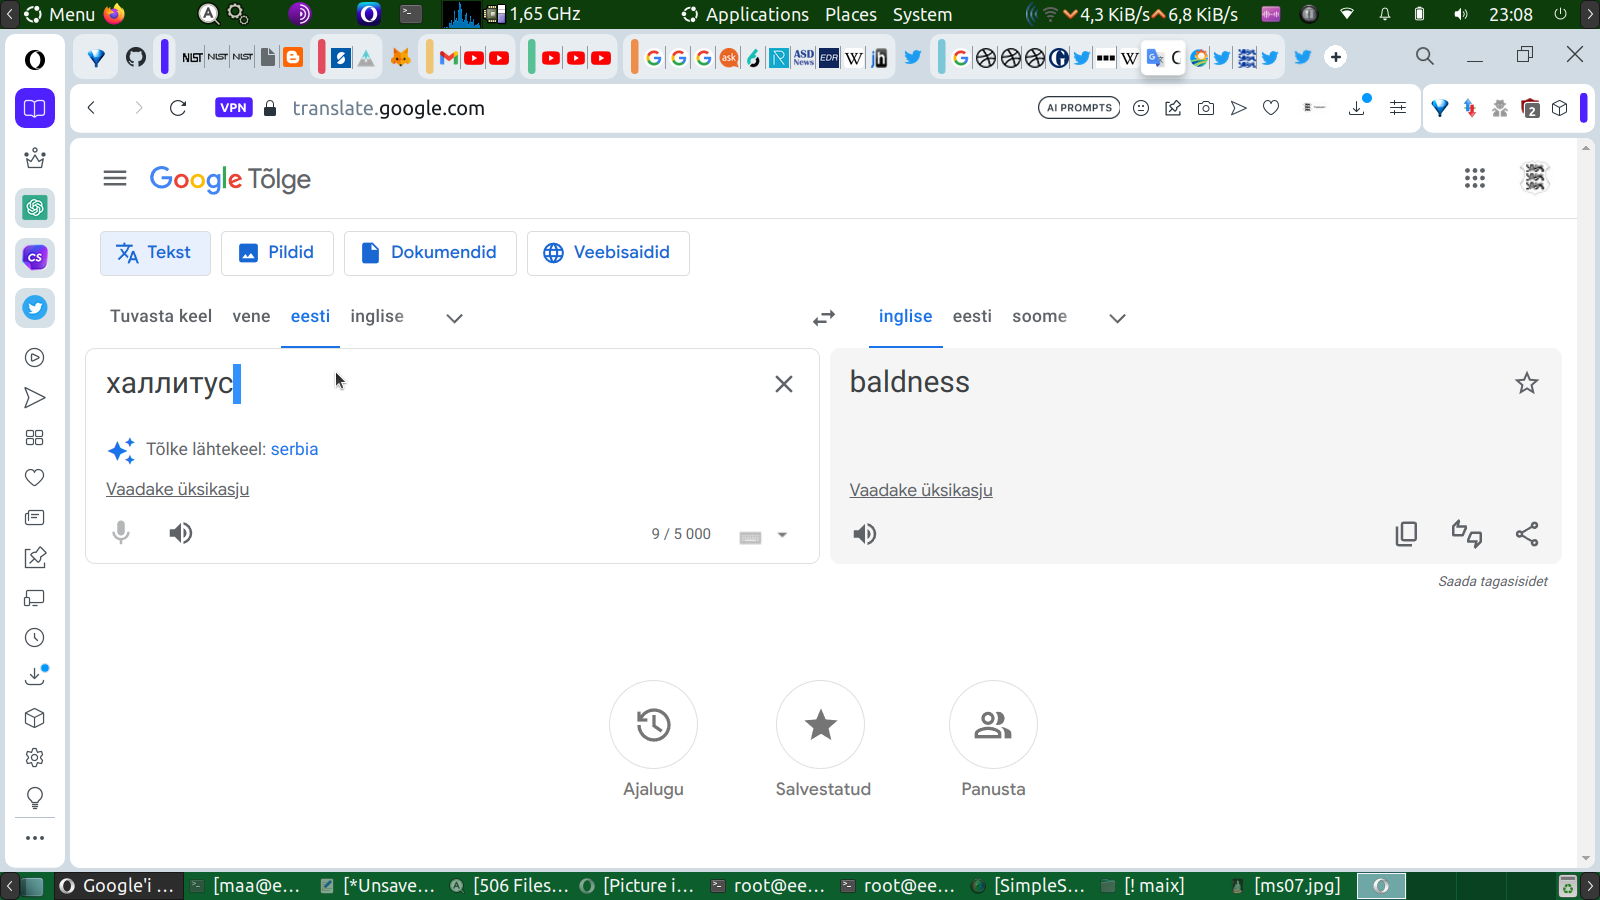Select soome as target language
The height and width of the screenshot is (900, 1600).
coord(1039,316)
